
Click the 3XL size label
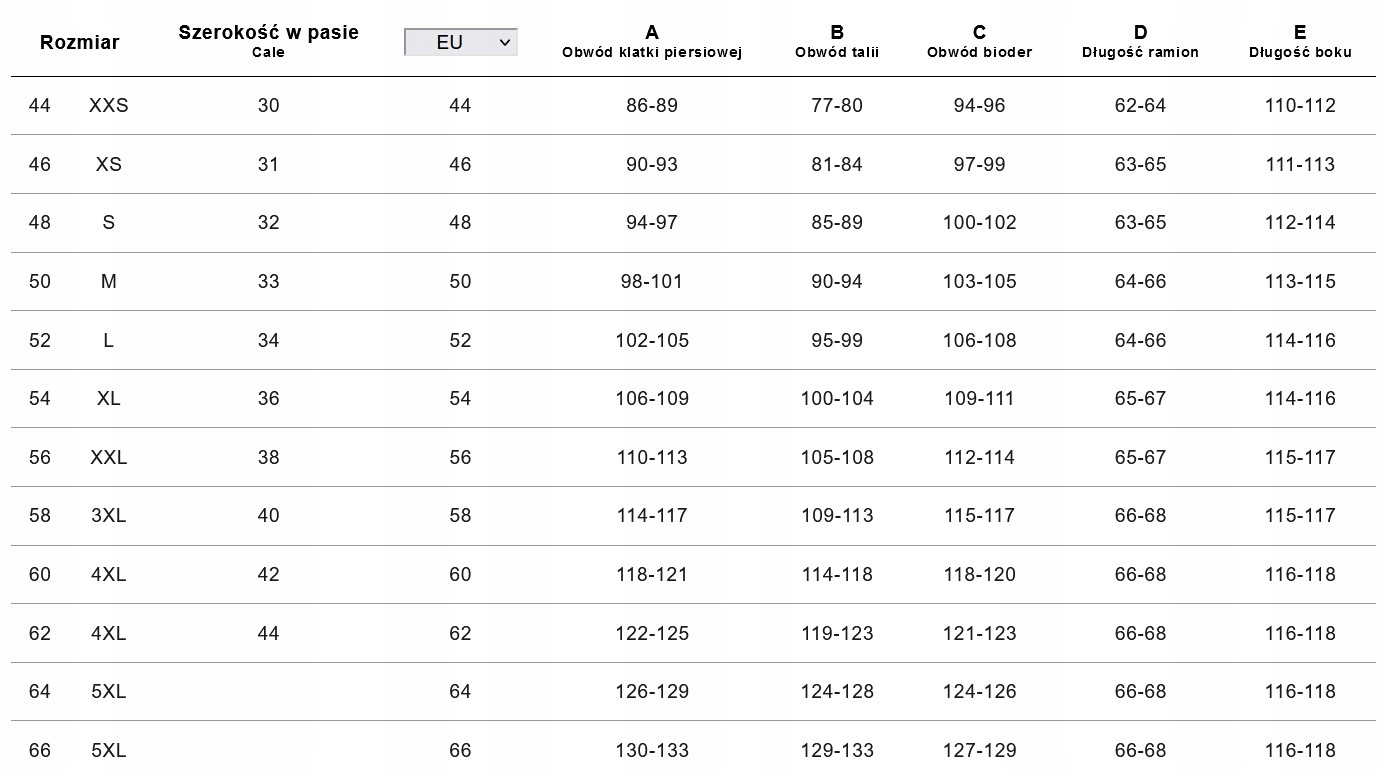pos(108,515)
